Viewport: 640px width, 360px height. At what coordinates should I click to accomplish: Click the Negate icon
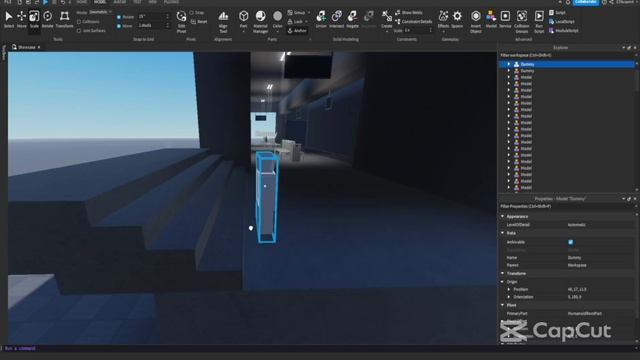[x=352, y=19]
